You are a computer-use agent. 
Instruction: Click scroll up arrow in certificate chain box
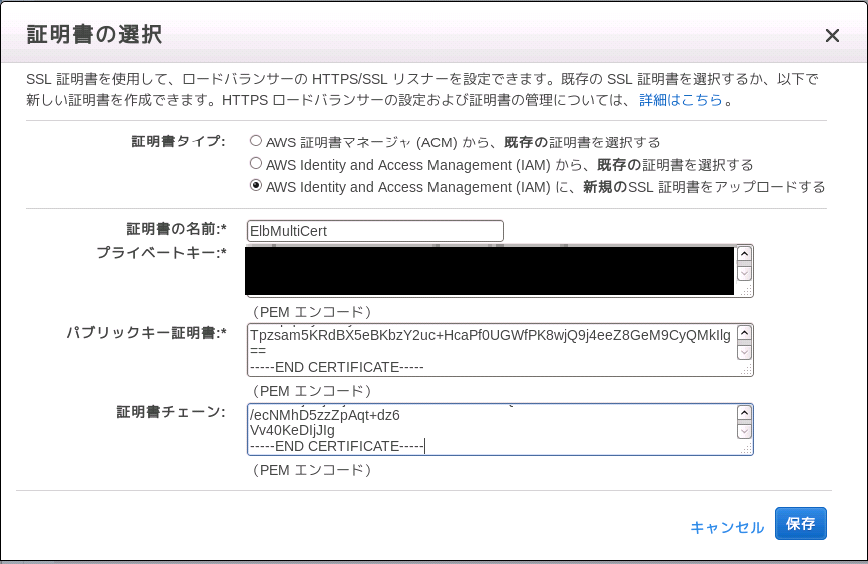(744, 413)
